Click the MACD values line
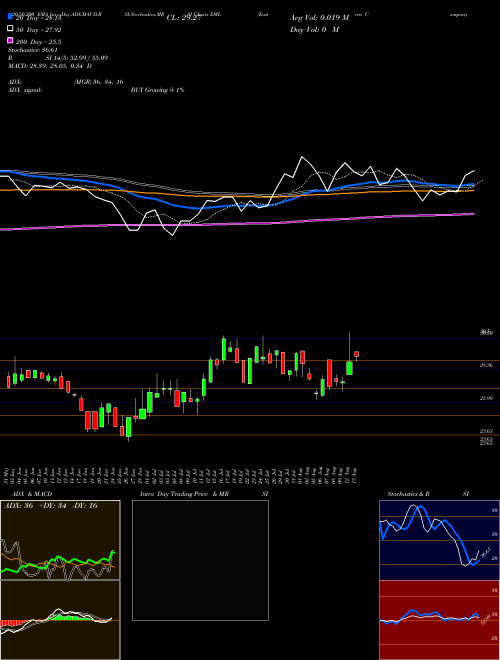The height and width of the screenshot is (660, 500). coord(50,66)
